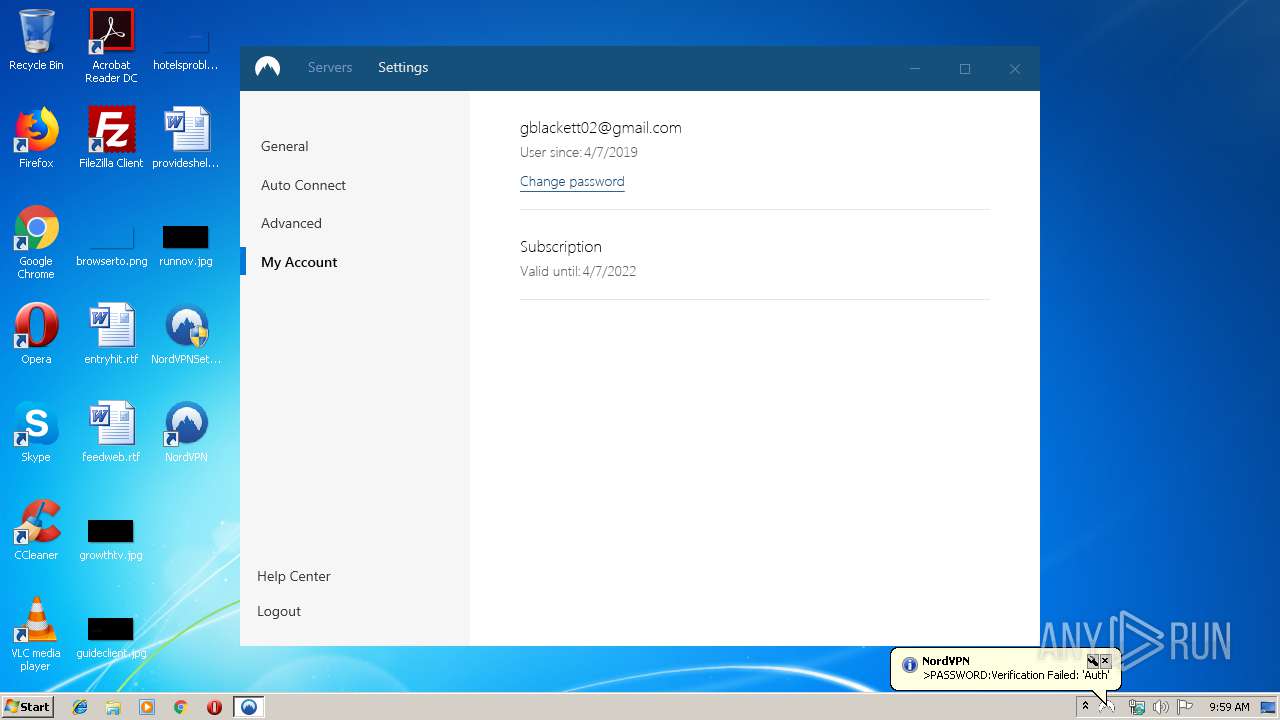Image resolution: width=1280 pixels, height=720 pixels.
Task: Click the Change password link
Action: point(572,181)
